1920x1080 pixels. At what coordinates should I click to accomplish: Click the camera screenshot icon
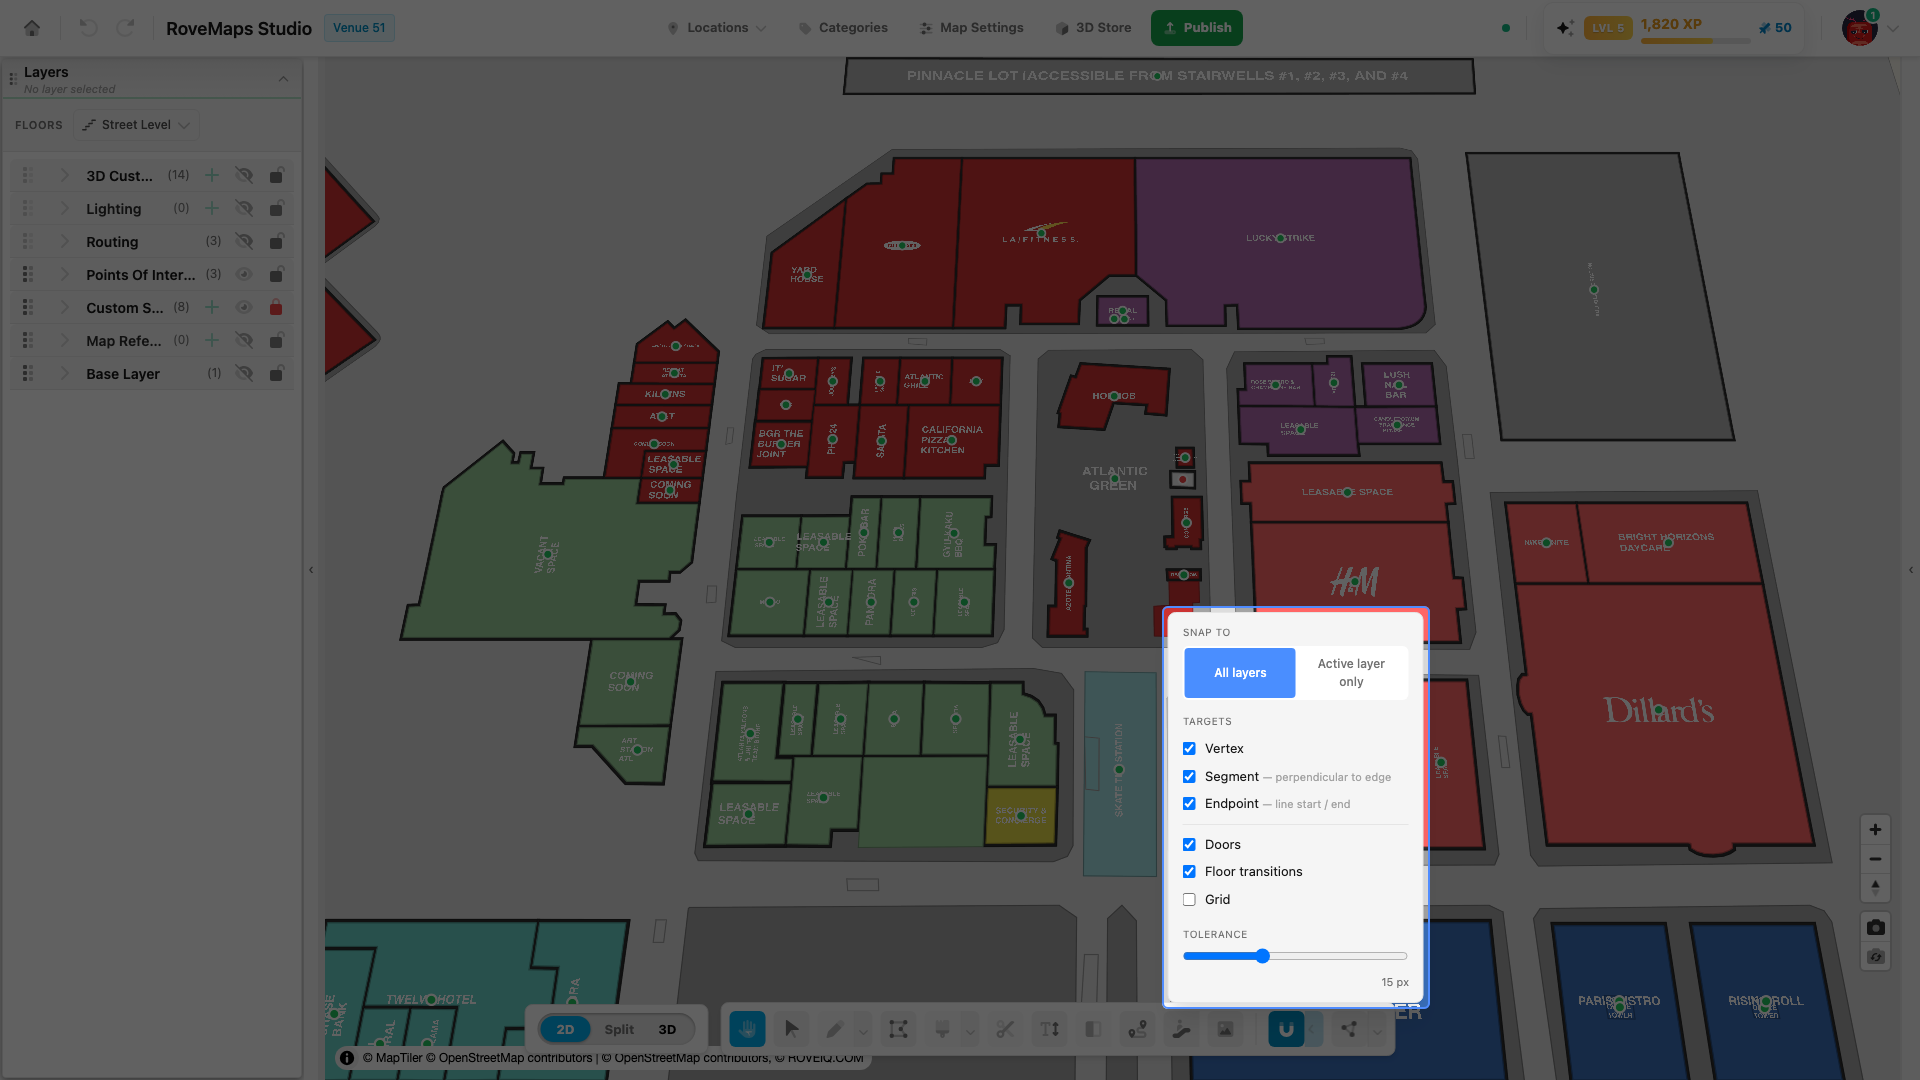[x=1875, y=927]
